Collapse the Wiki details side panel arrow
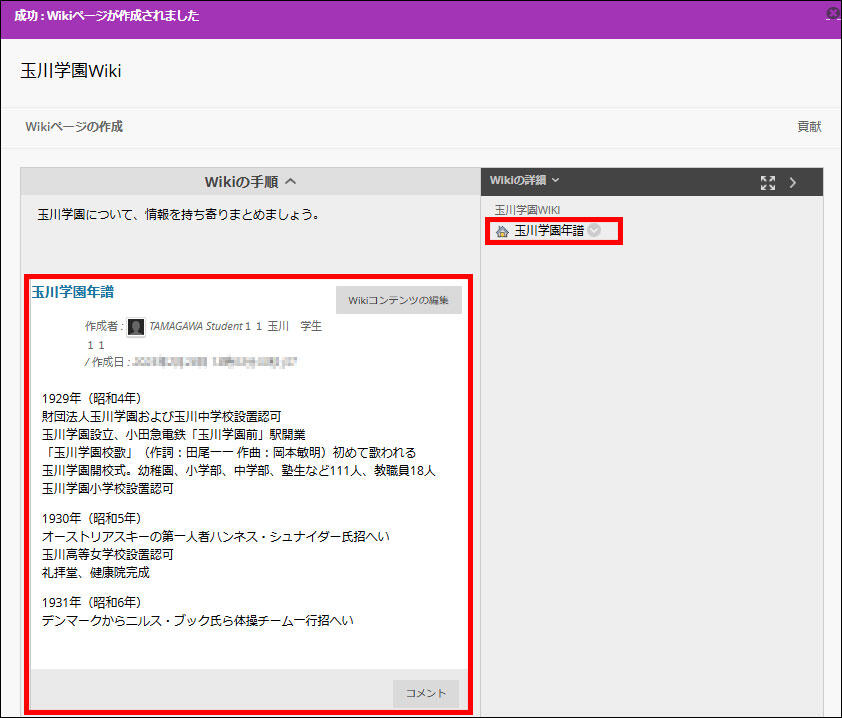 click(x=793, y=183)
